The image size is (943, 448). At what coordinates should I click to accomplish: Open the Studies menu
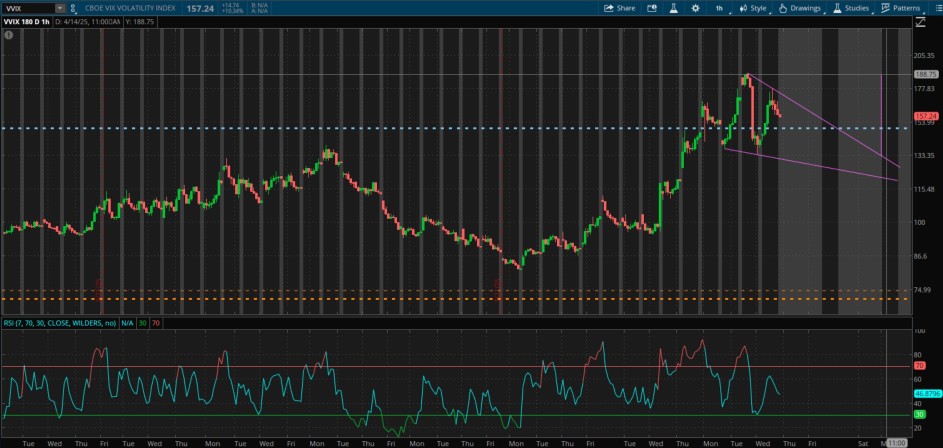click(852, 8)
